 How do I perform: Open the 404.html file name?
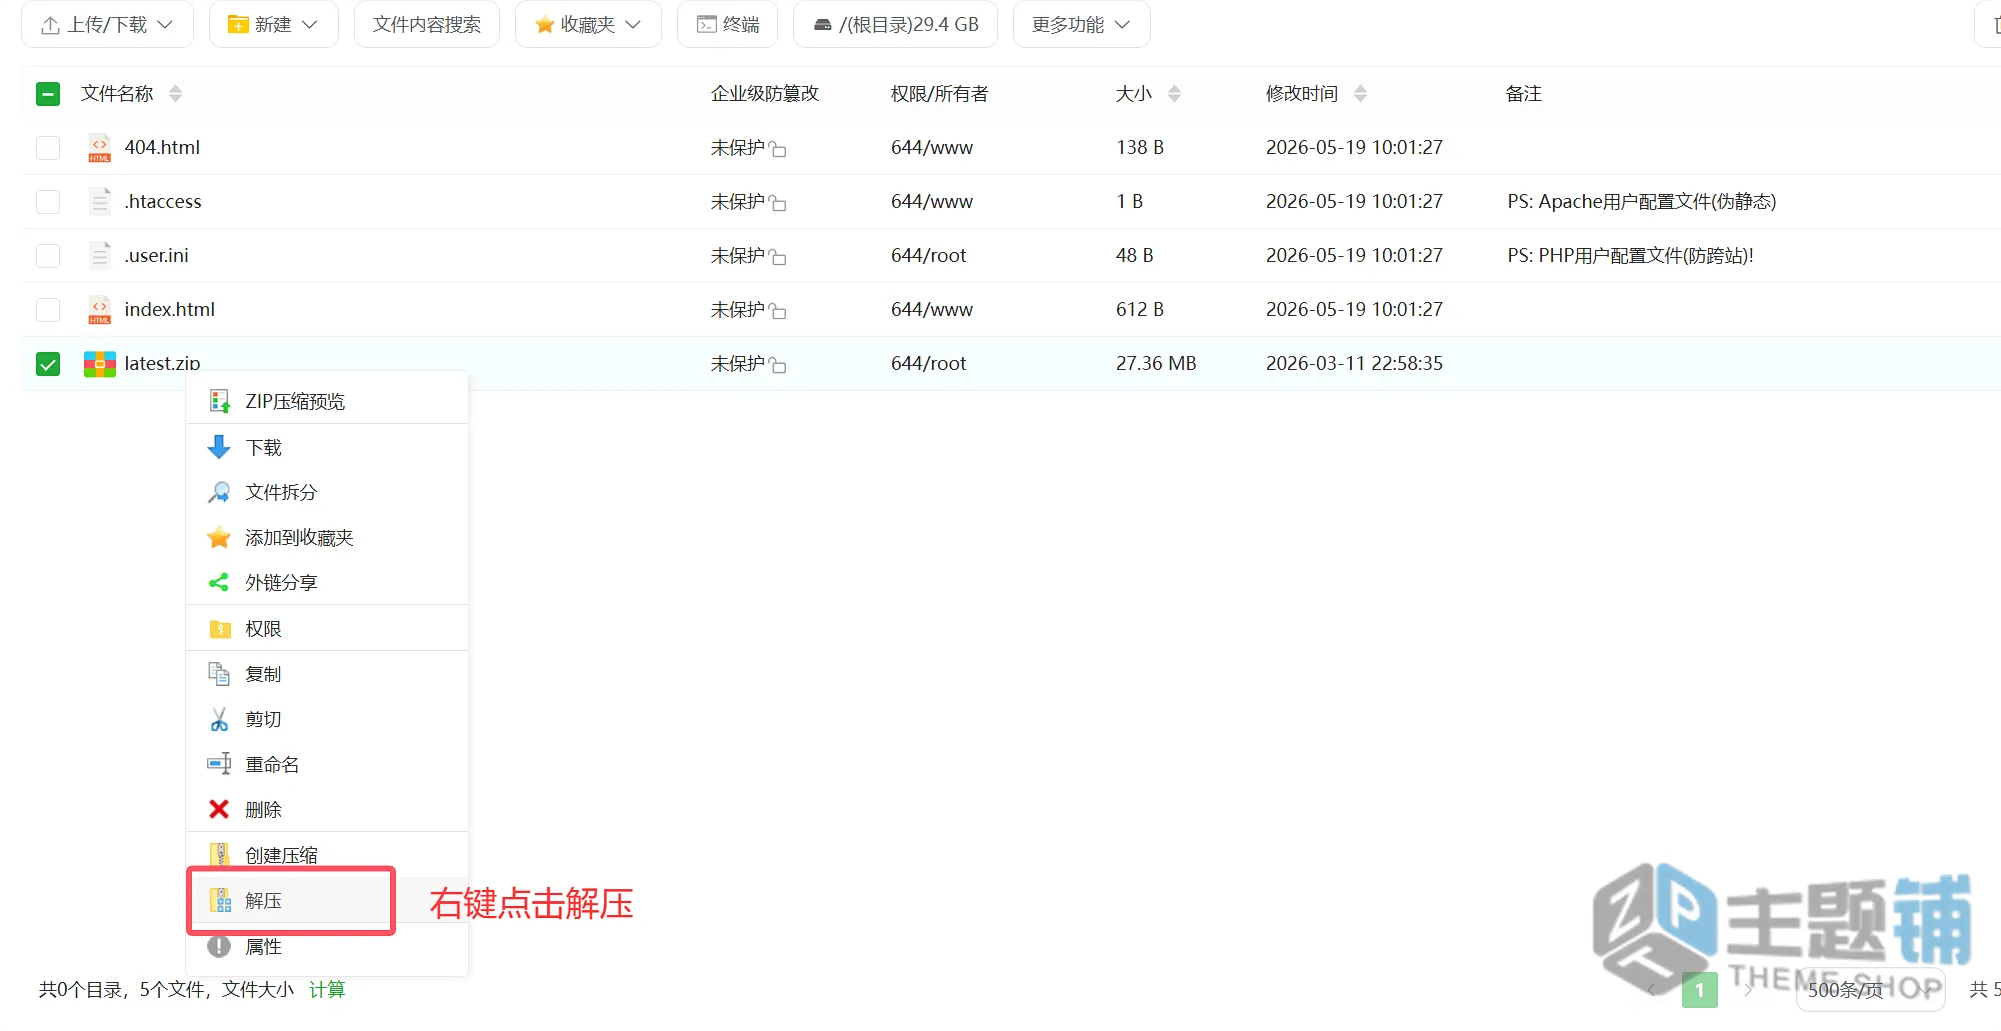coord(162,147)
